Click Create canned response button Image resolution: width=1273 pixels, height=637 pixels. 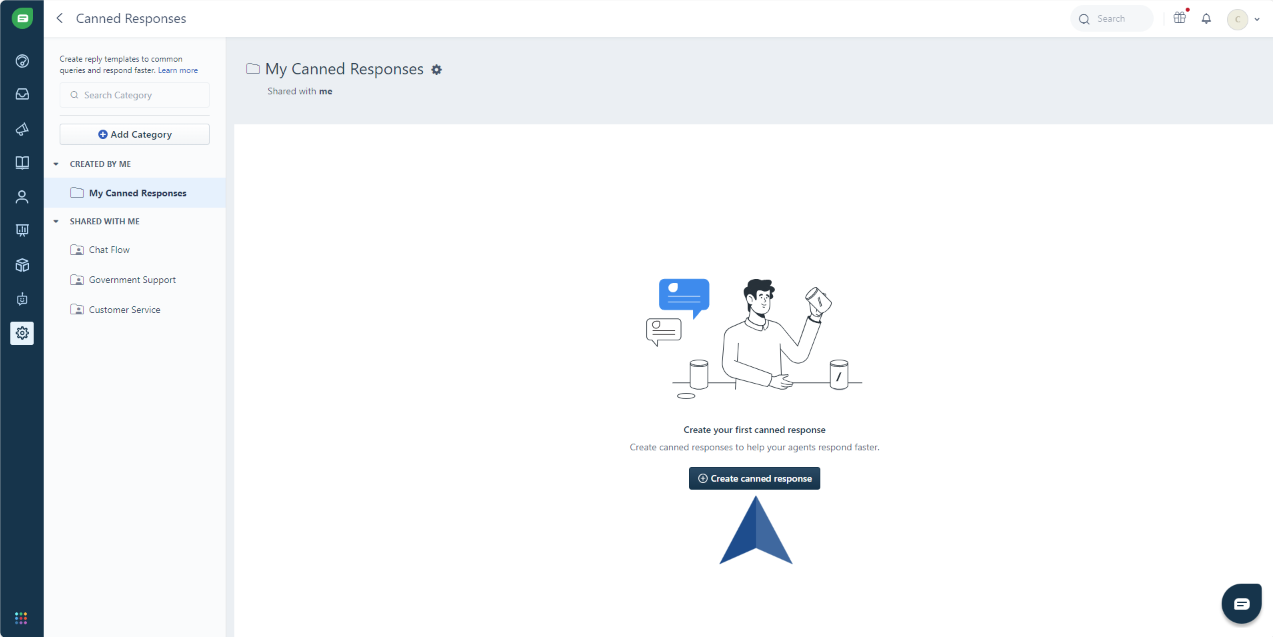click(x=754, y=478)
